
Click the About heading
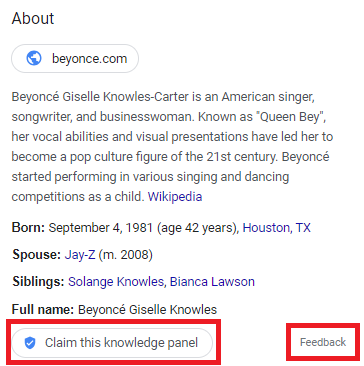pos(33,18)
